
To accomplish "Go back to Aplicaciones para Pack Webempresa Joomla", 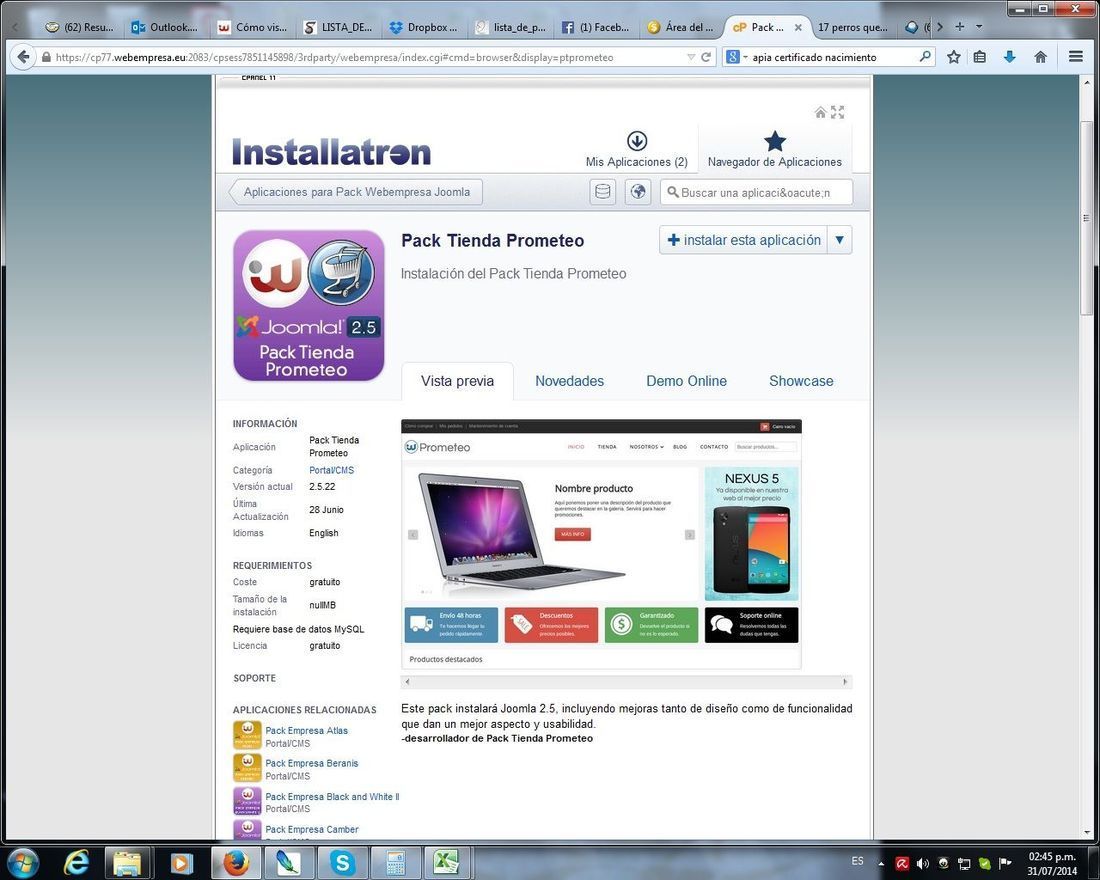I will click(x=356, y=192).
